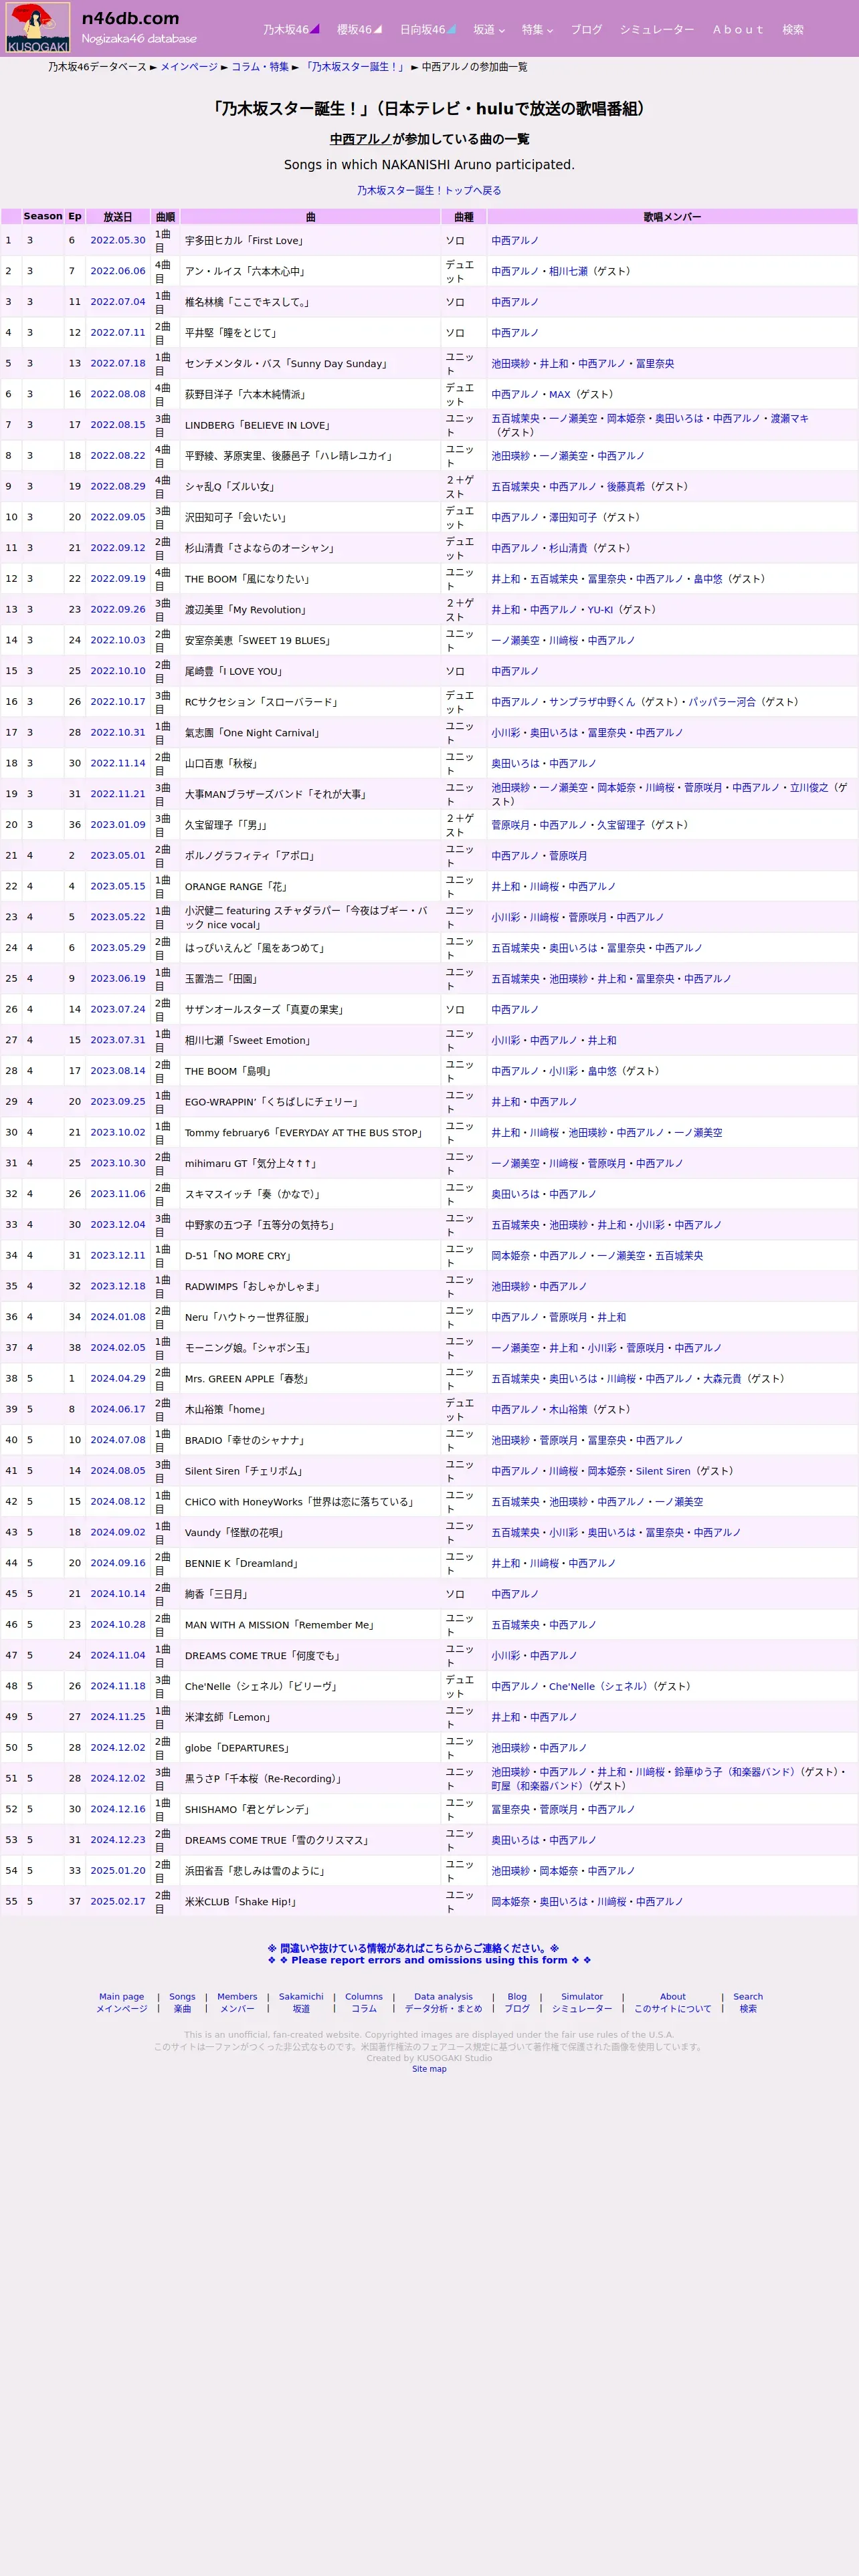Open 立川俊之 guest link in それが大事 row

coord(809,788)
